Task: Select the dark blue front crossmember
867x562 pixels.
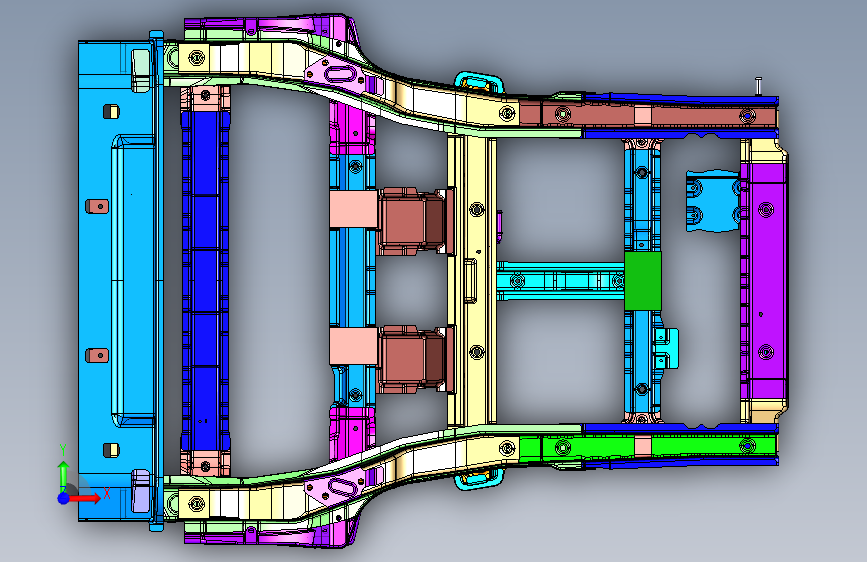Action: (x=205, y=280)
